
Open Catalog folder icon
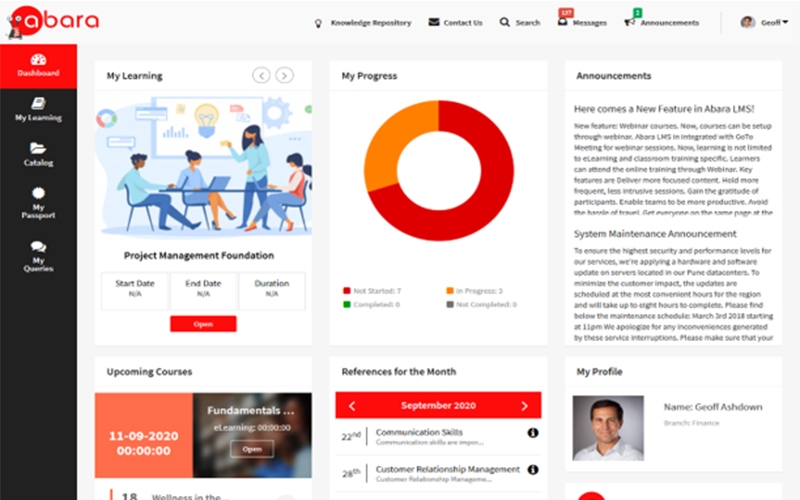[x=38, y=148]
